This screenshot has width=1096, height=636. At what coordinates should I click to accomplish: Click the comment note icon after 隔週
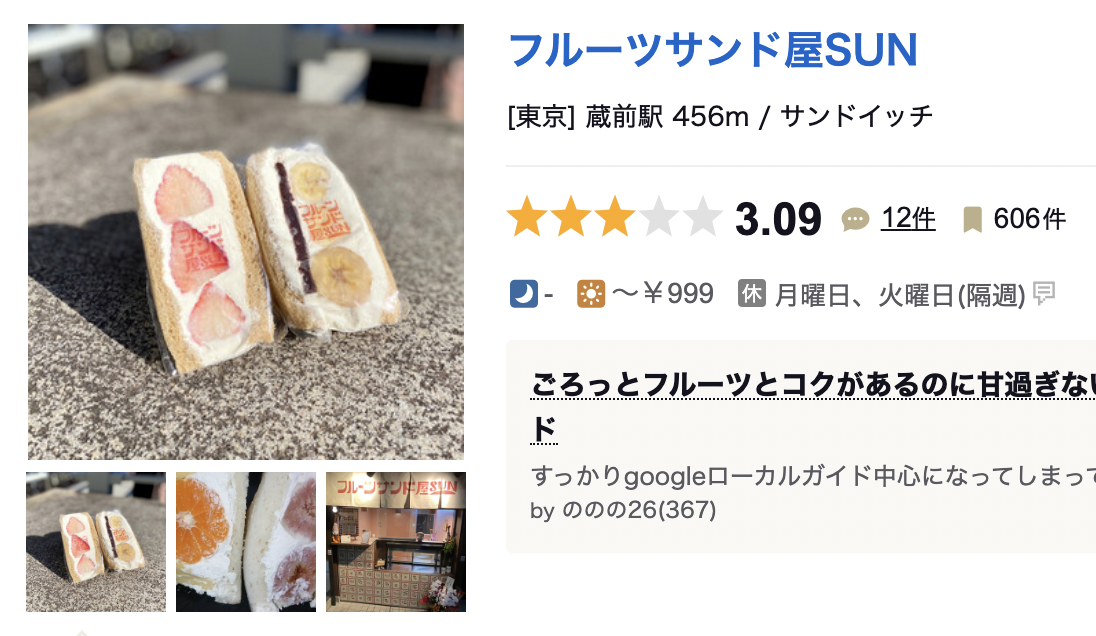(x=1044, y=293)
